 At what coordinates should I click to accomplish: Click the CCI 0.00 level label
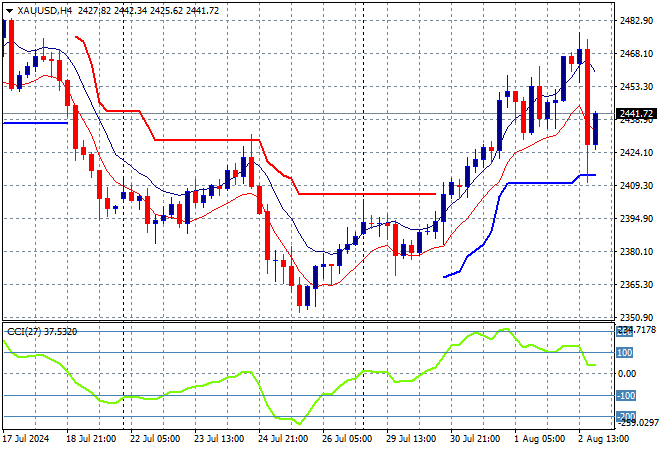627,374
